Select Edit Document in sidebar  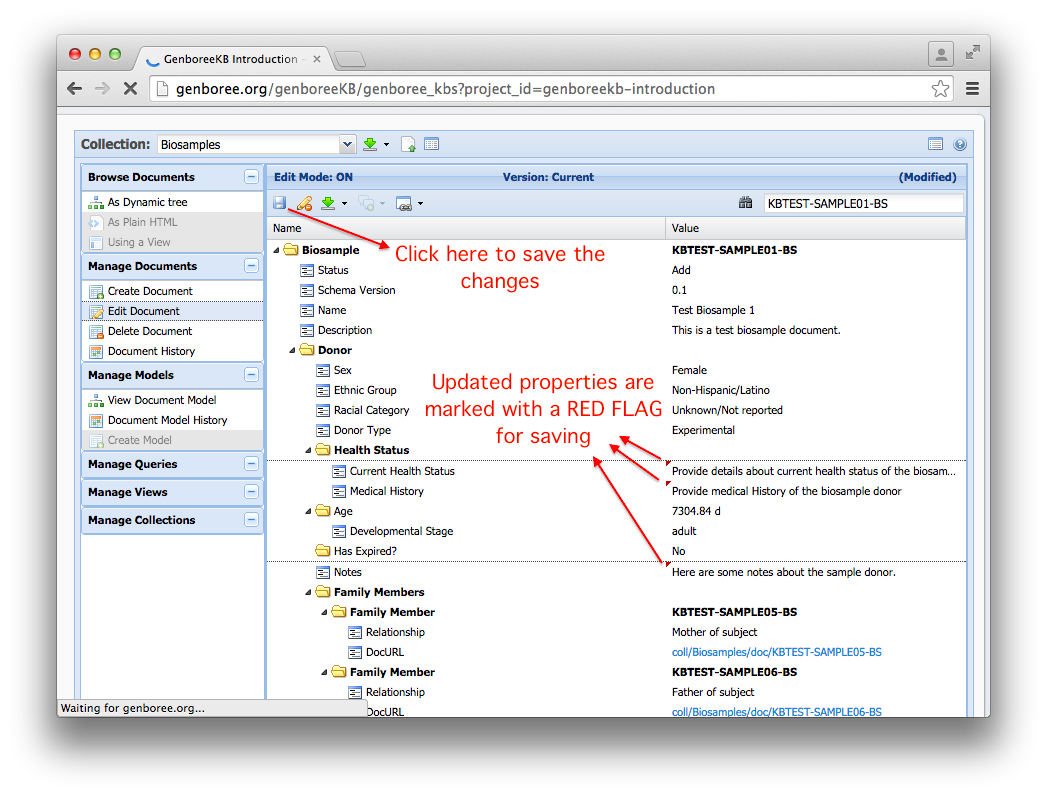point(172,311)
